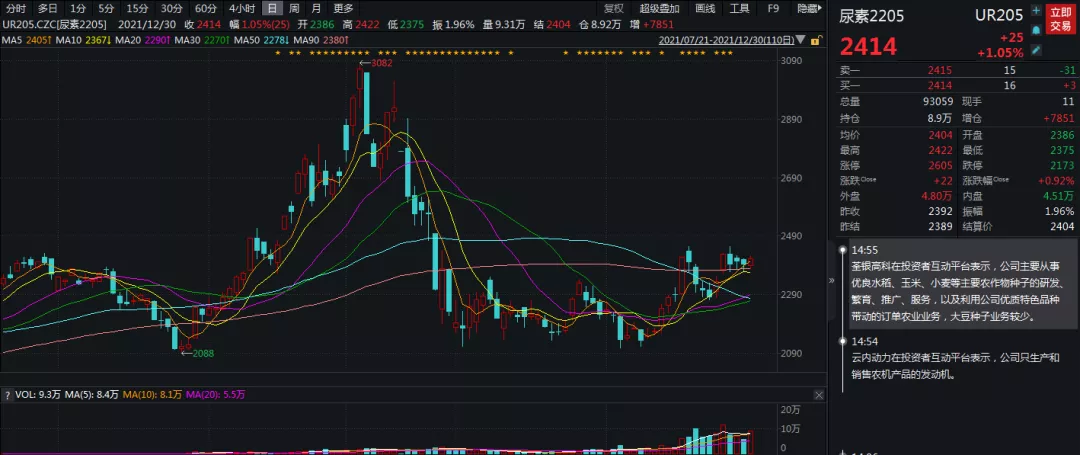Image resolution: width=1080 pixels, height=455 pixels.
Task: Click the UR205 contract code
Action: (x=999, y=16)
